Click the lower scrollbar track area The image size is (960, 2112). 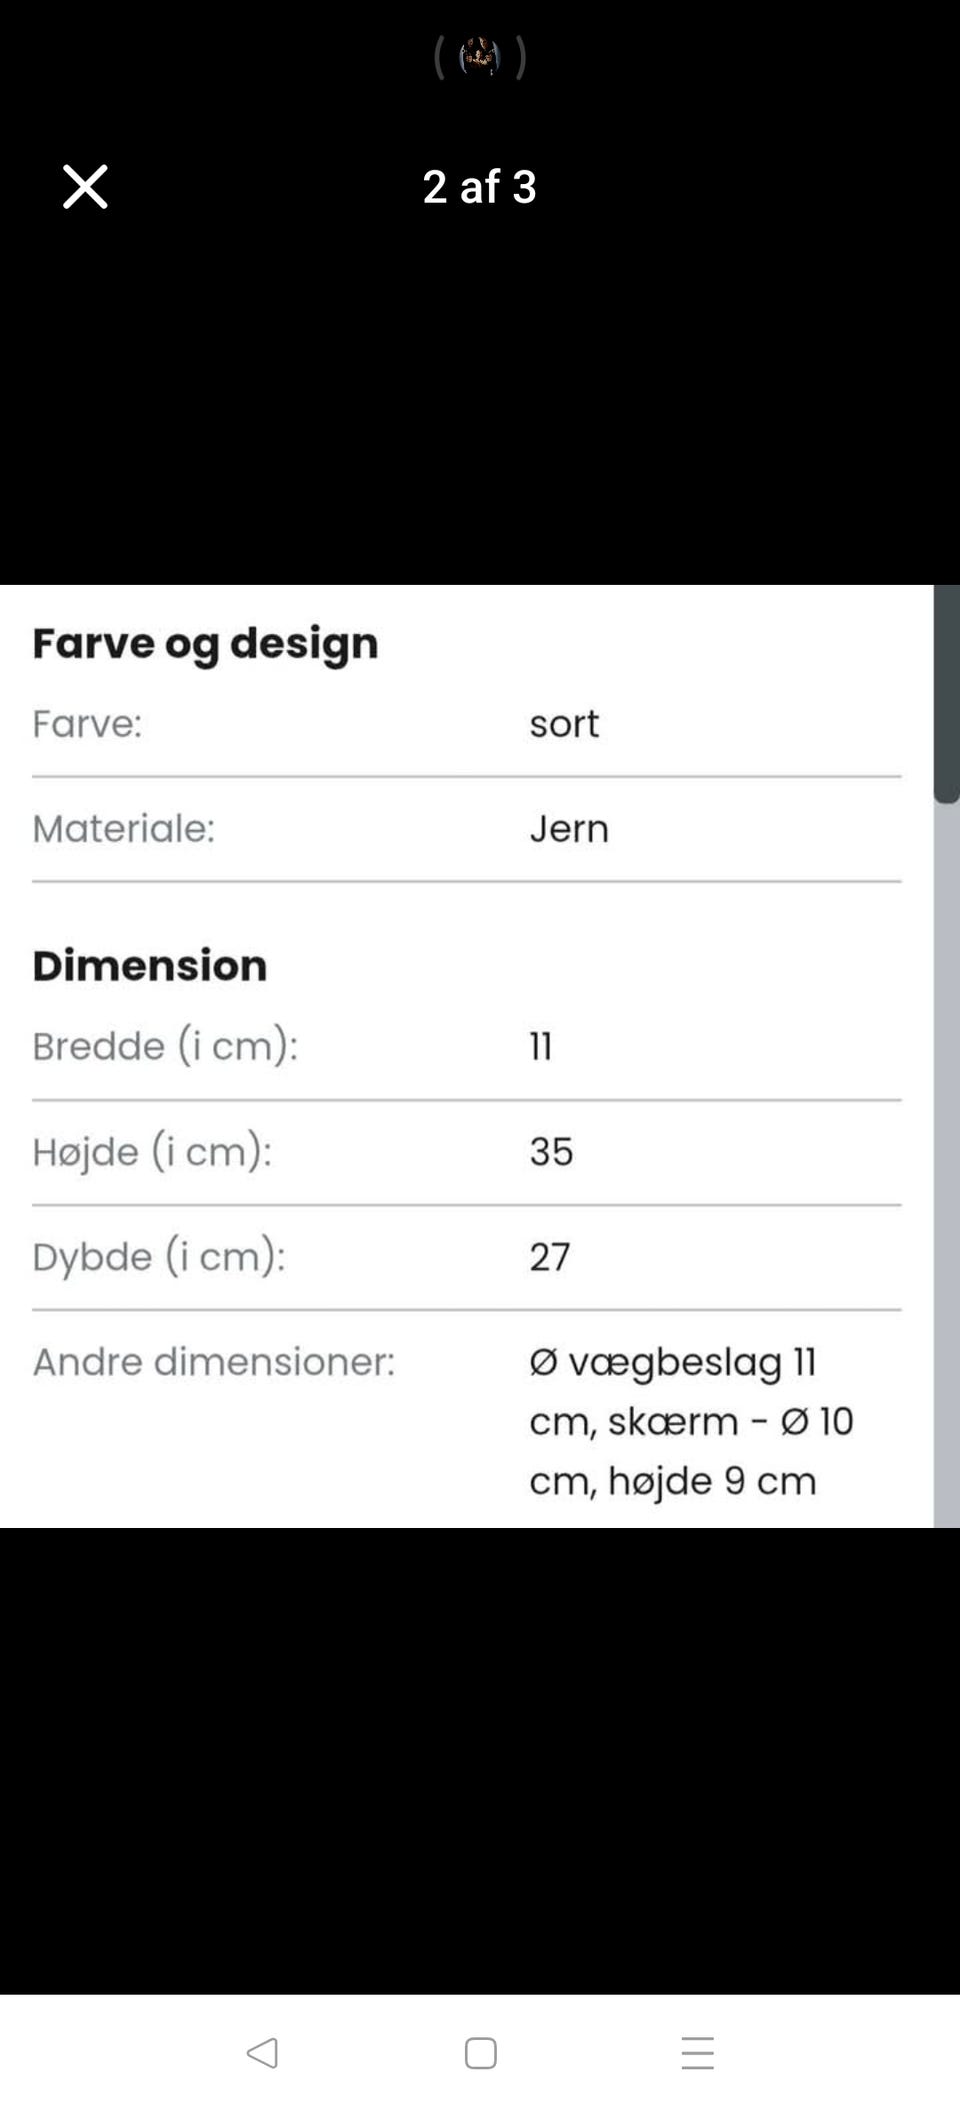click(x=946, y=1200)
